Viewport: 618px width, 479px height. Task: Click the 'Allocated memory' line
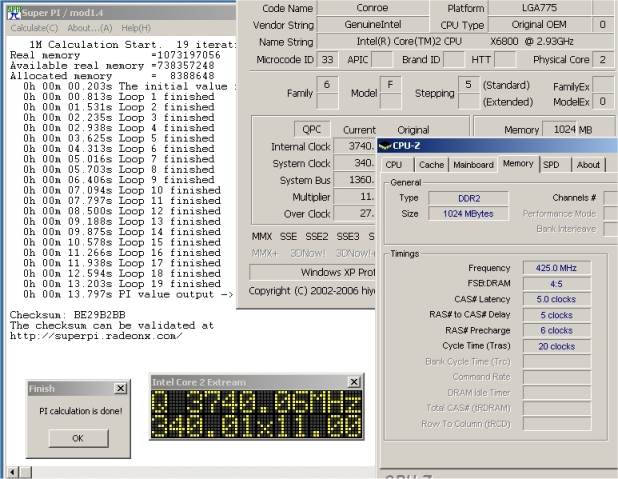pos(112,76)
